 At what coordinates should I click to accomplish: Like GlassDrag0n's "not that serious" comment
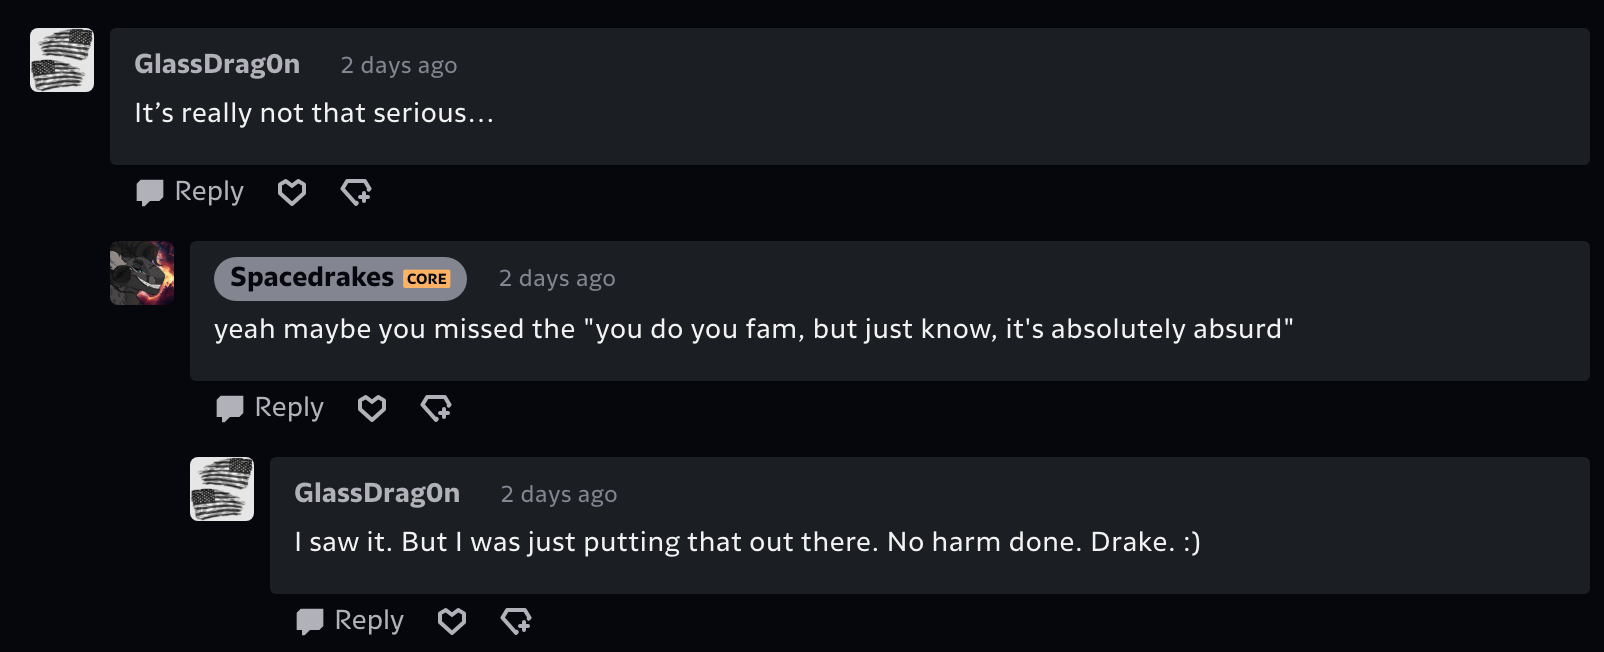point(292,192)
